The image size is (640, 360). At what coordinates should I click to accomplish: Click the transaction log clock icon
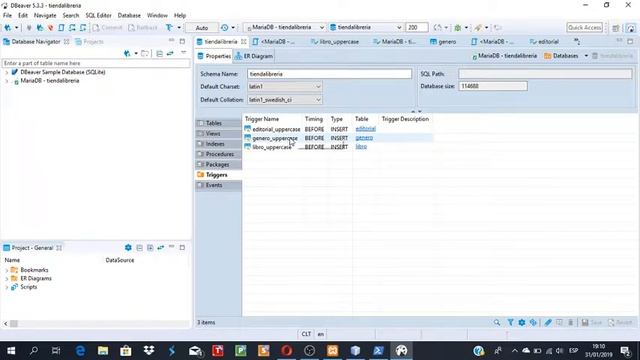224,28
